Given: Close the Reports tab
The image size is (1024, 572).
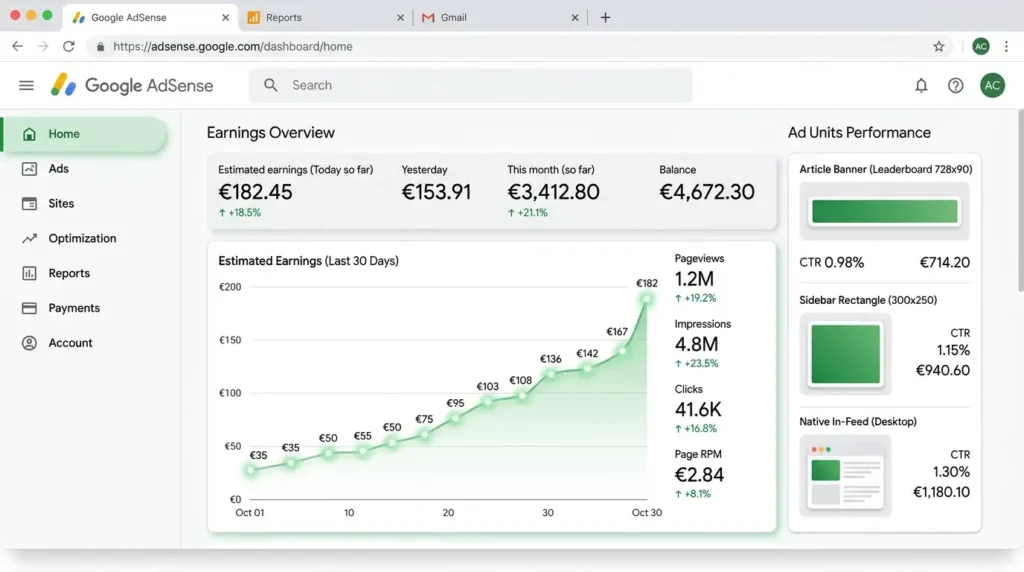Looking at the screenshot, I should (x=400, y=18).
